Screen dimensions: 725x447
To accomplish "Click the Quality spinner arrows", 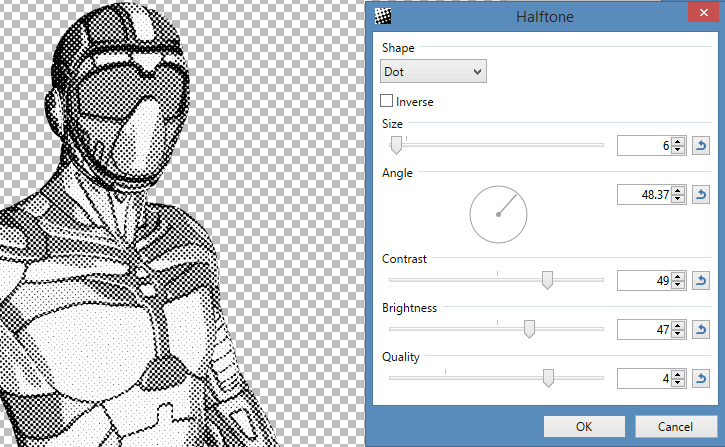I will click(x=677, y=378).
